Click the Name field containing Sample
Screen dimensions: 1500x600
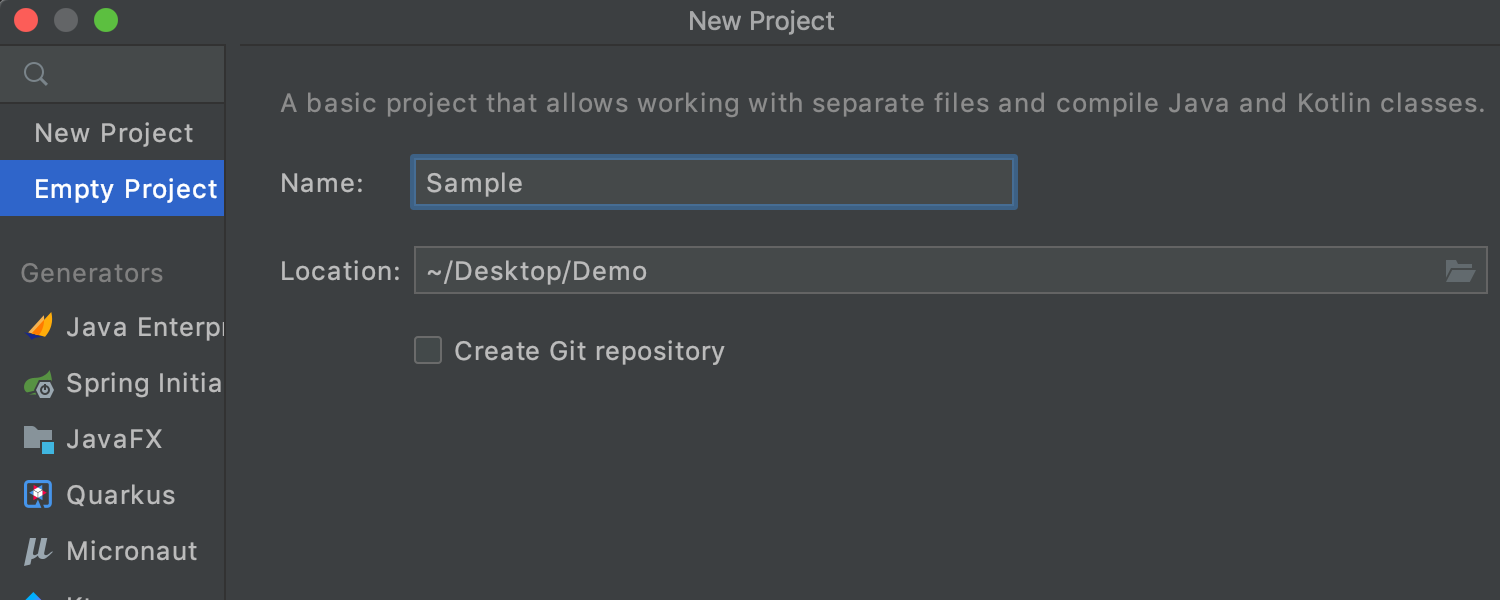[x=714, y=183]
